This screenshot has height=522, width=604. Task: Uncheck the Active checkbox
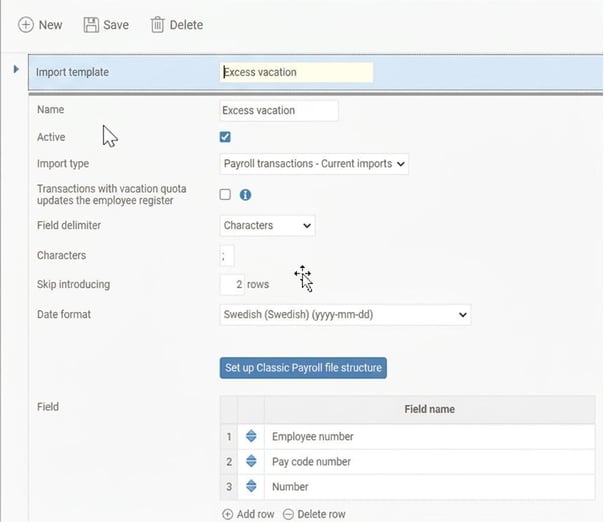(x=225, y=137)
